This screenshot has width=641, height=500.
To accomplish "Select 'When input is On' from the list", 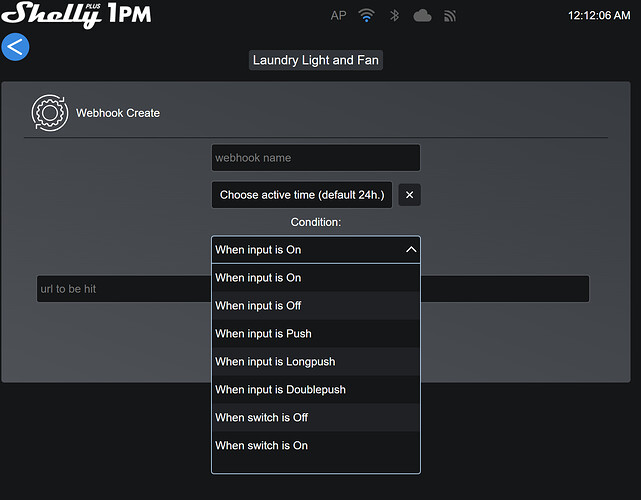I will click(x=316, y=278).
